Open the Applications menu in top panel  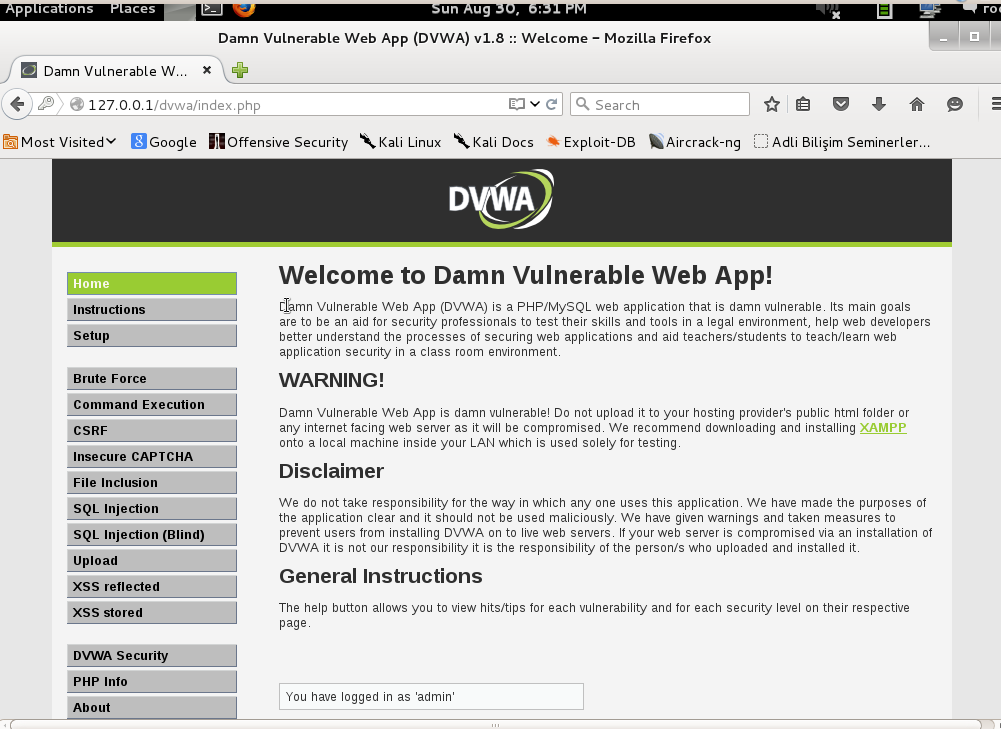(x=49, y=9)
